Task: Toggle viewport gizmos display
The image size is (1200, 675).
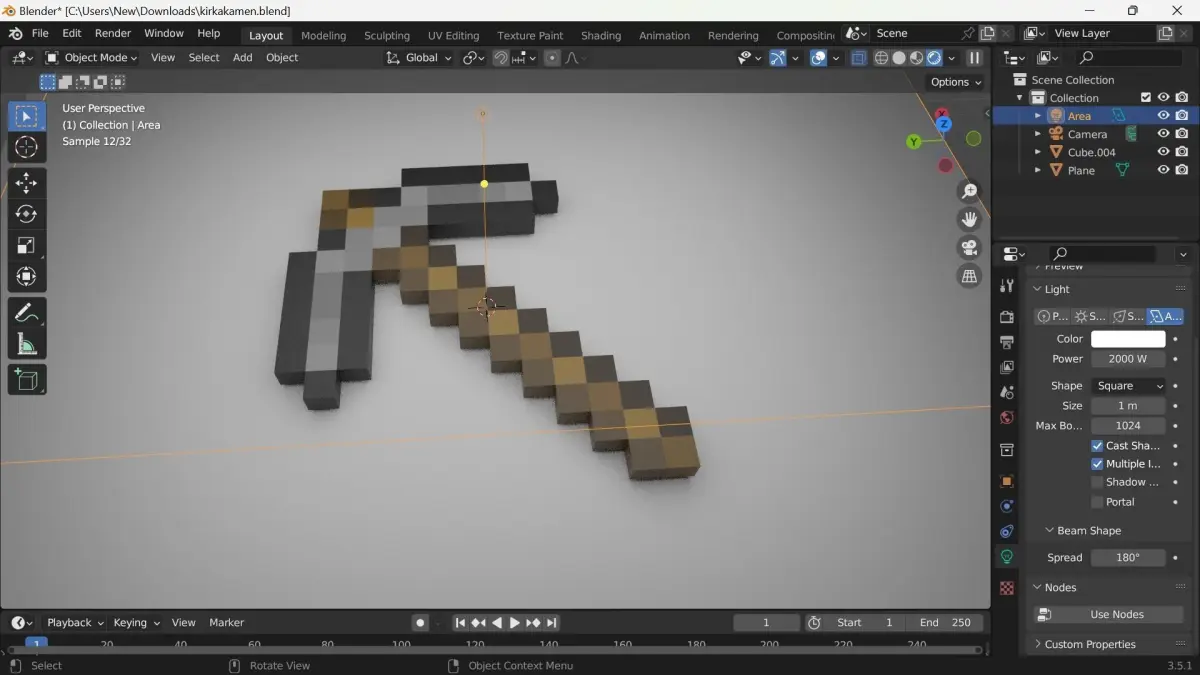Action: [778, 58]
